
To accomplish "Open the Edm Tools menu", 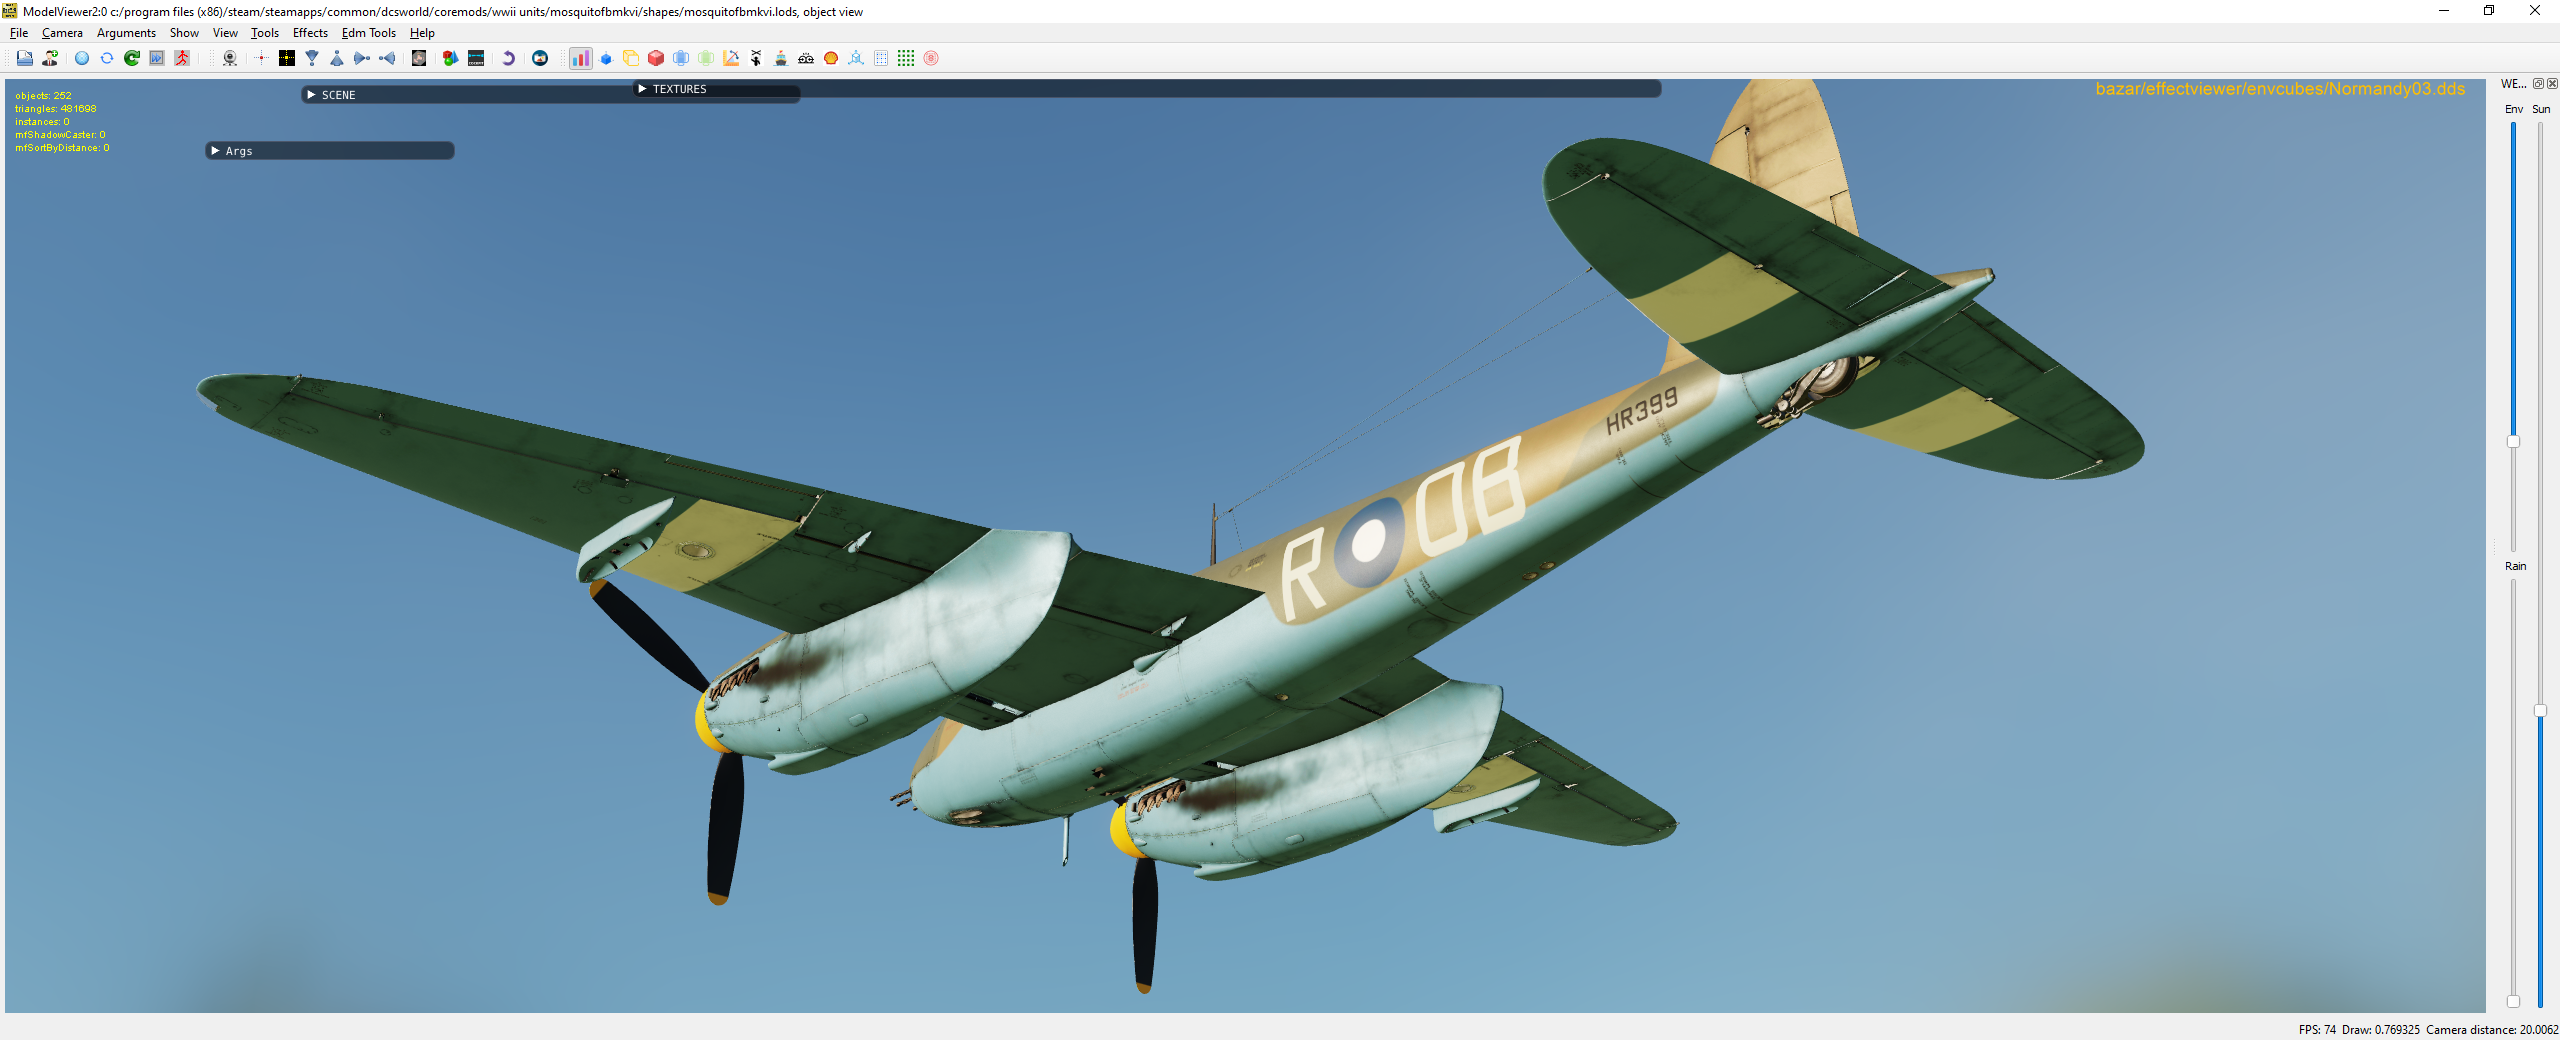I will click(369, 33).
